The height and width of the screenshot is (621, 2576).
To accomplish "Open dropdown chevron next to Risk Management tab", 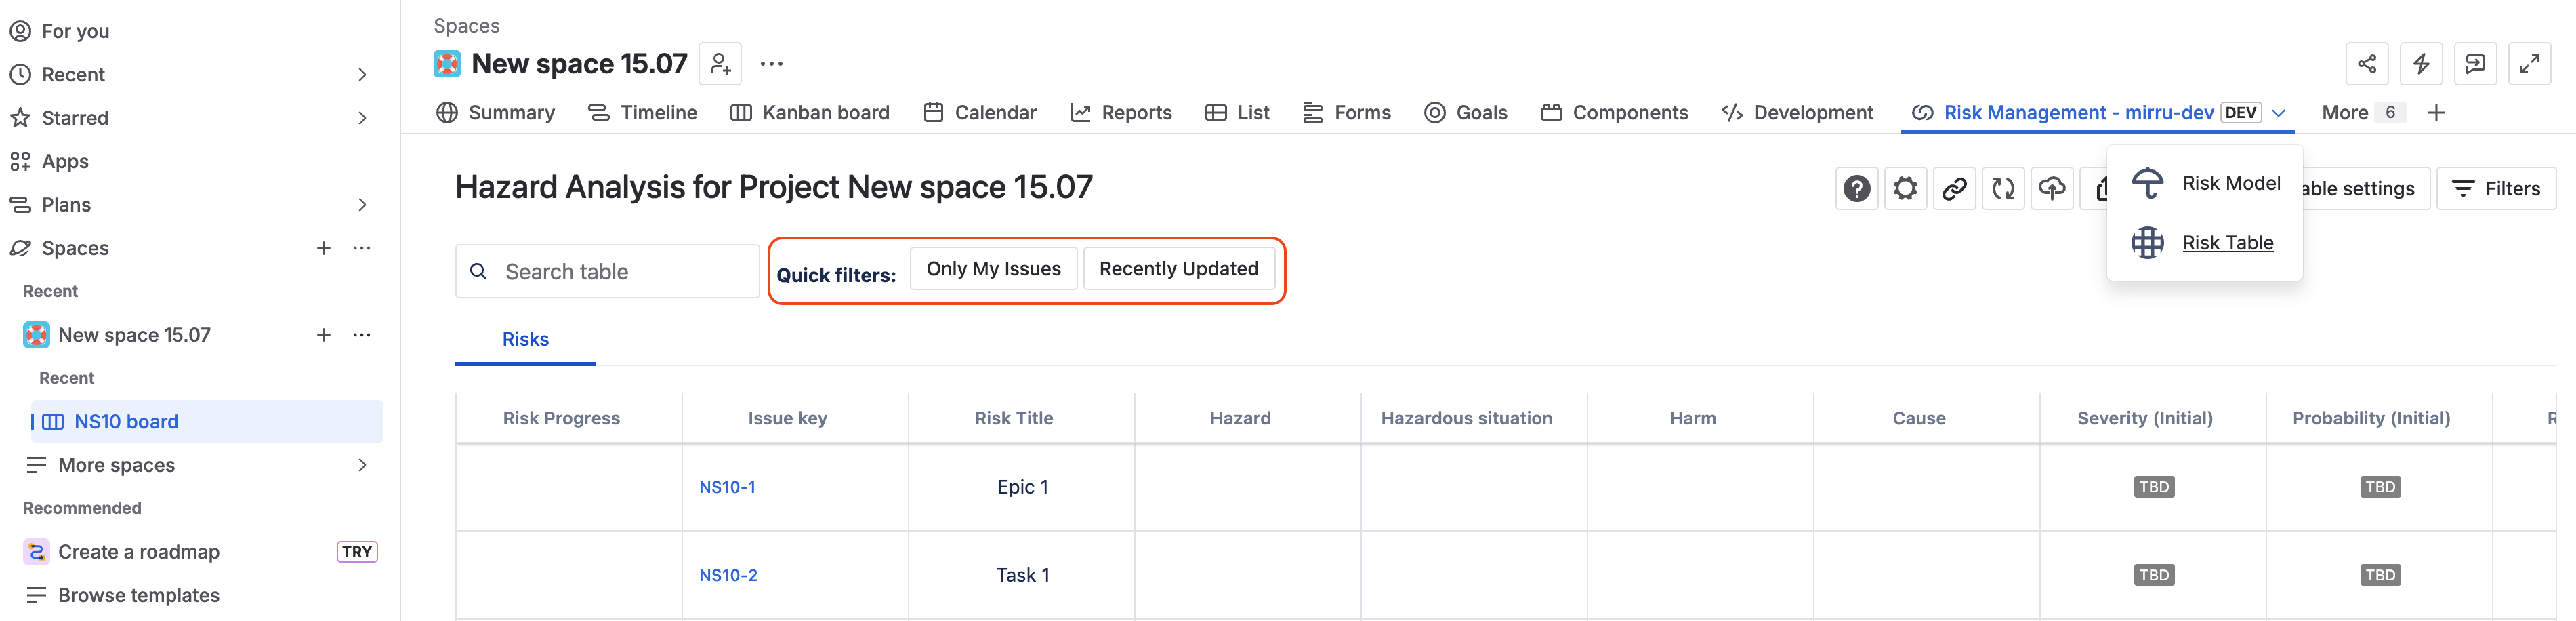I will click(2279, 113).
